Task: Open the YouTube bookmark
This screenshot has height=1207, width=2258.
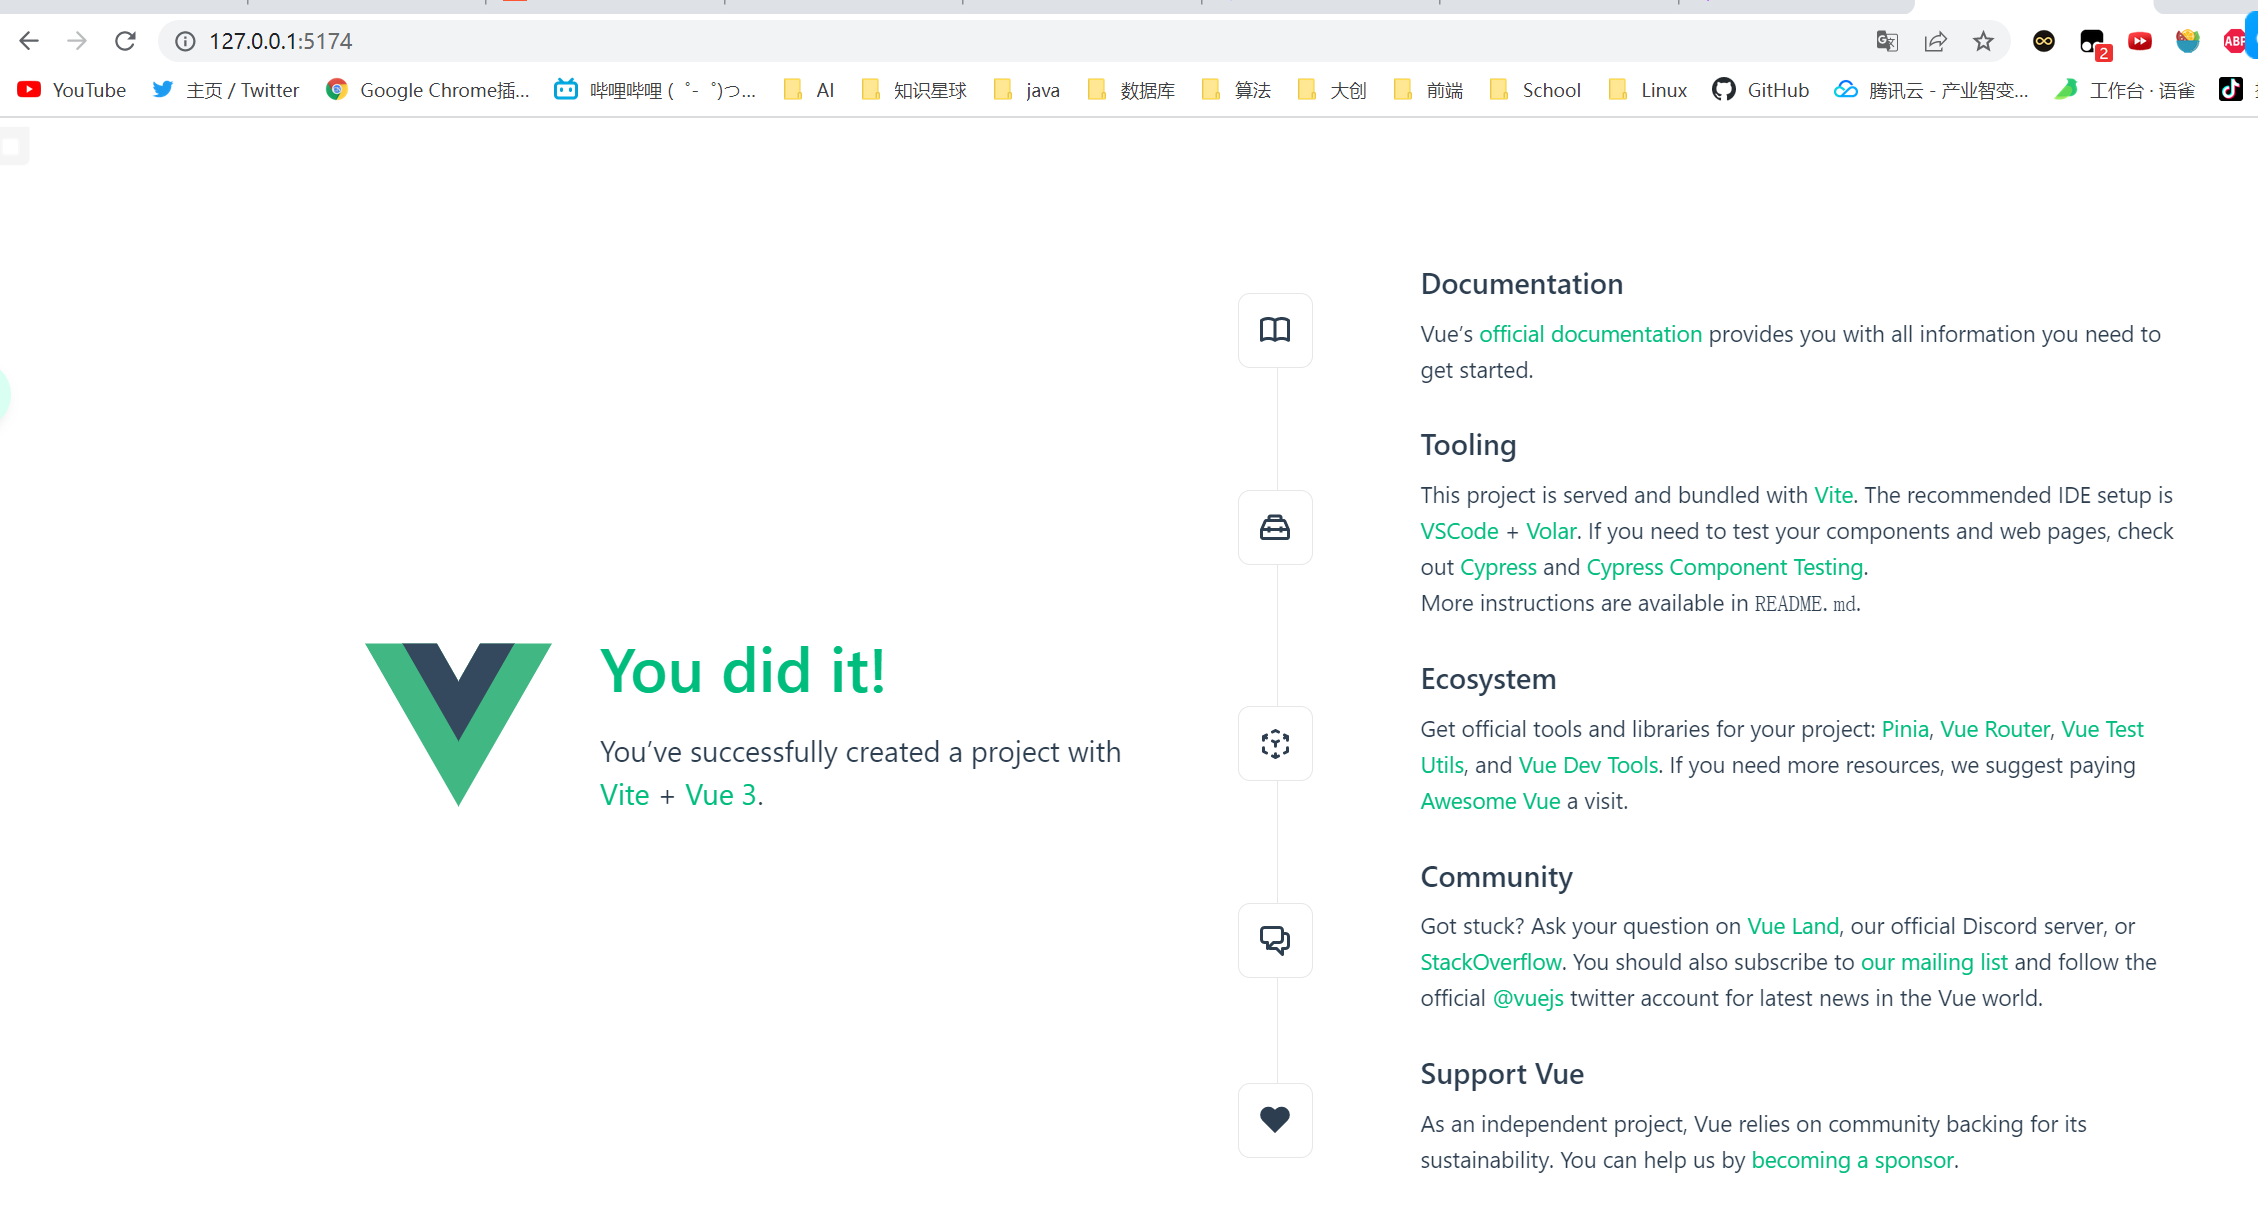Action: pyautogui.click(x=72, y=90)
